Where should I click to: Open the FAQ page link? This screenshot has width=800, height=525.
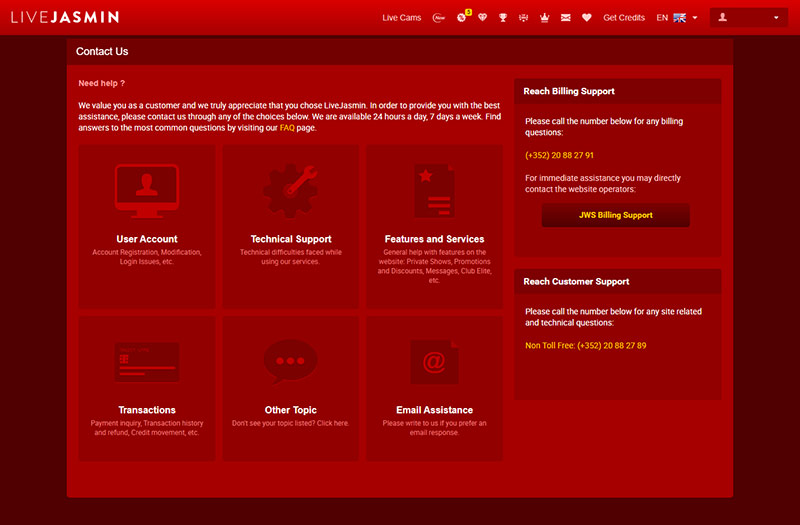(287, 128)
